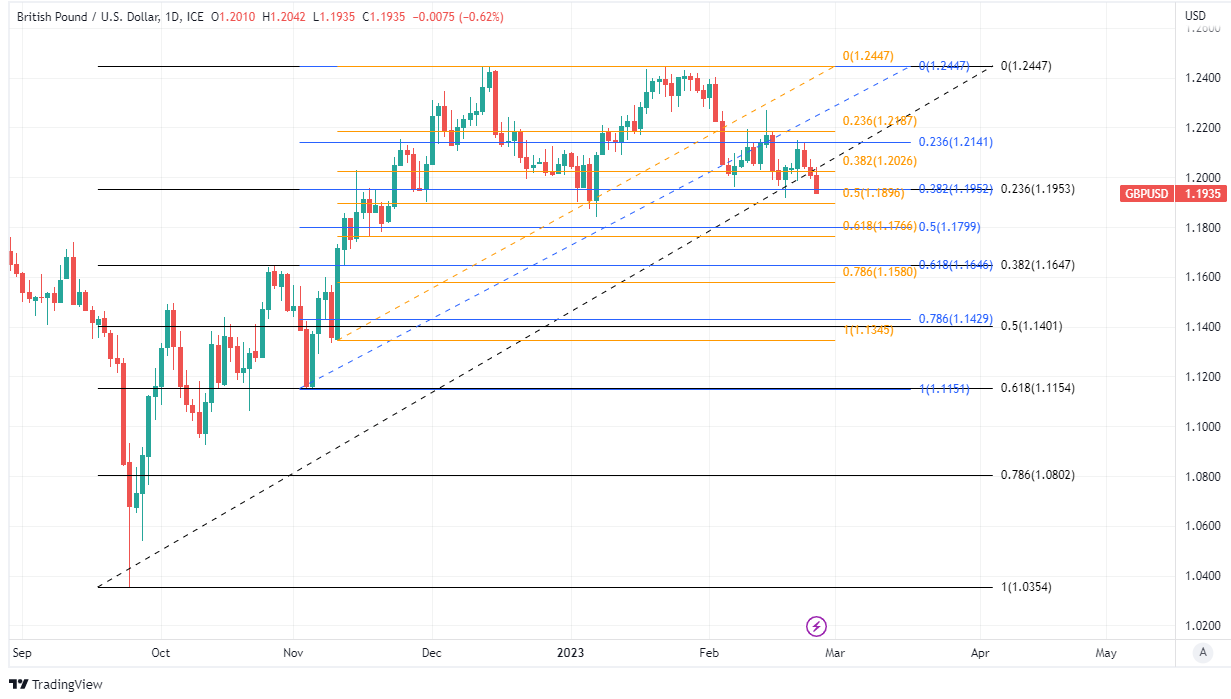Click the Apr label on time axis
Viewport: 1231px width, 699px height.
(x=980, y=653)
